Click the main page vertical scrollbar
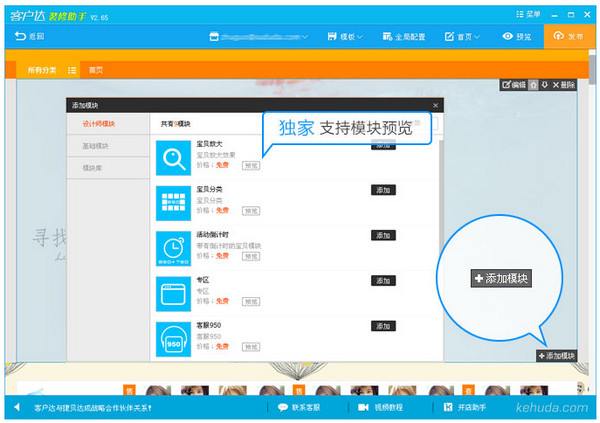The height and width of the screenshot is (423, 600). pos(592,69)
